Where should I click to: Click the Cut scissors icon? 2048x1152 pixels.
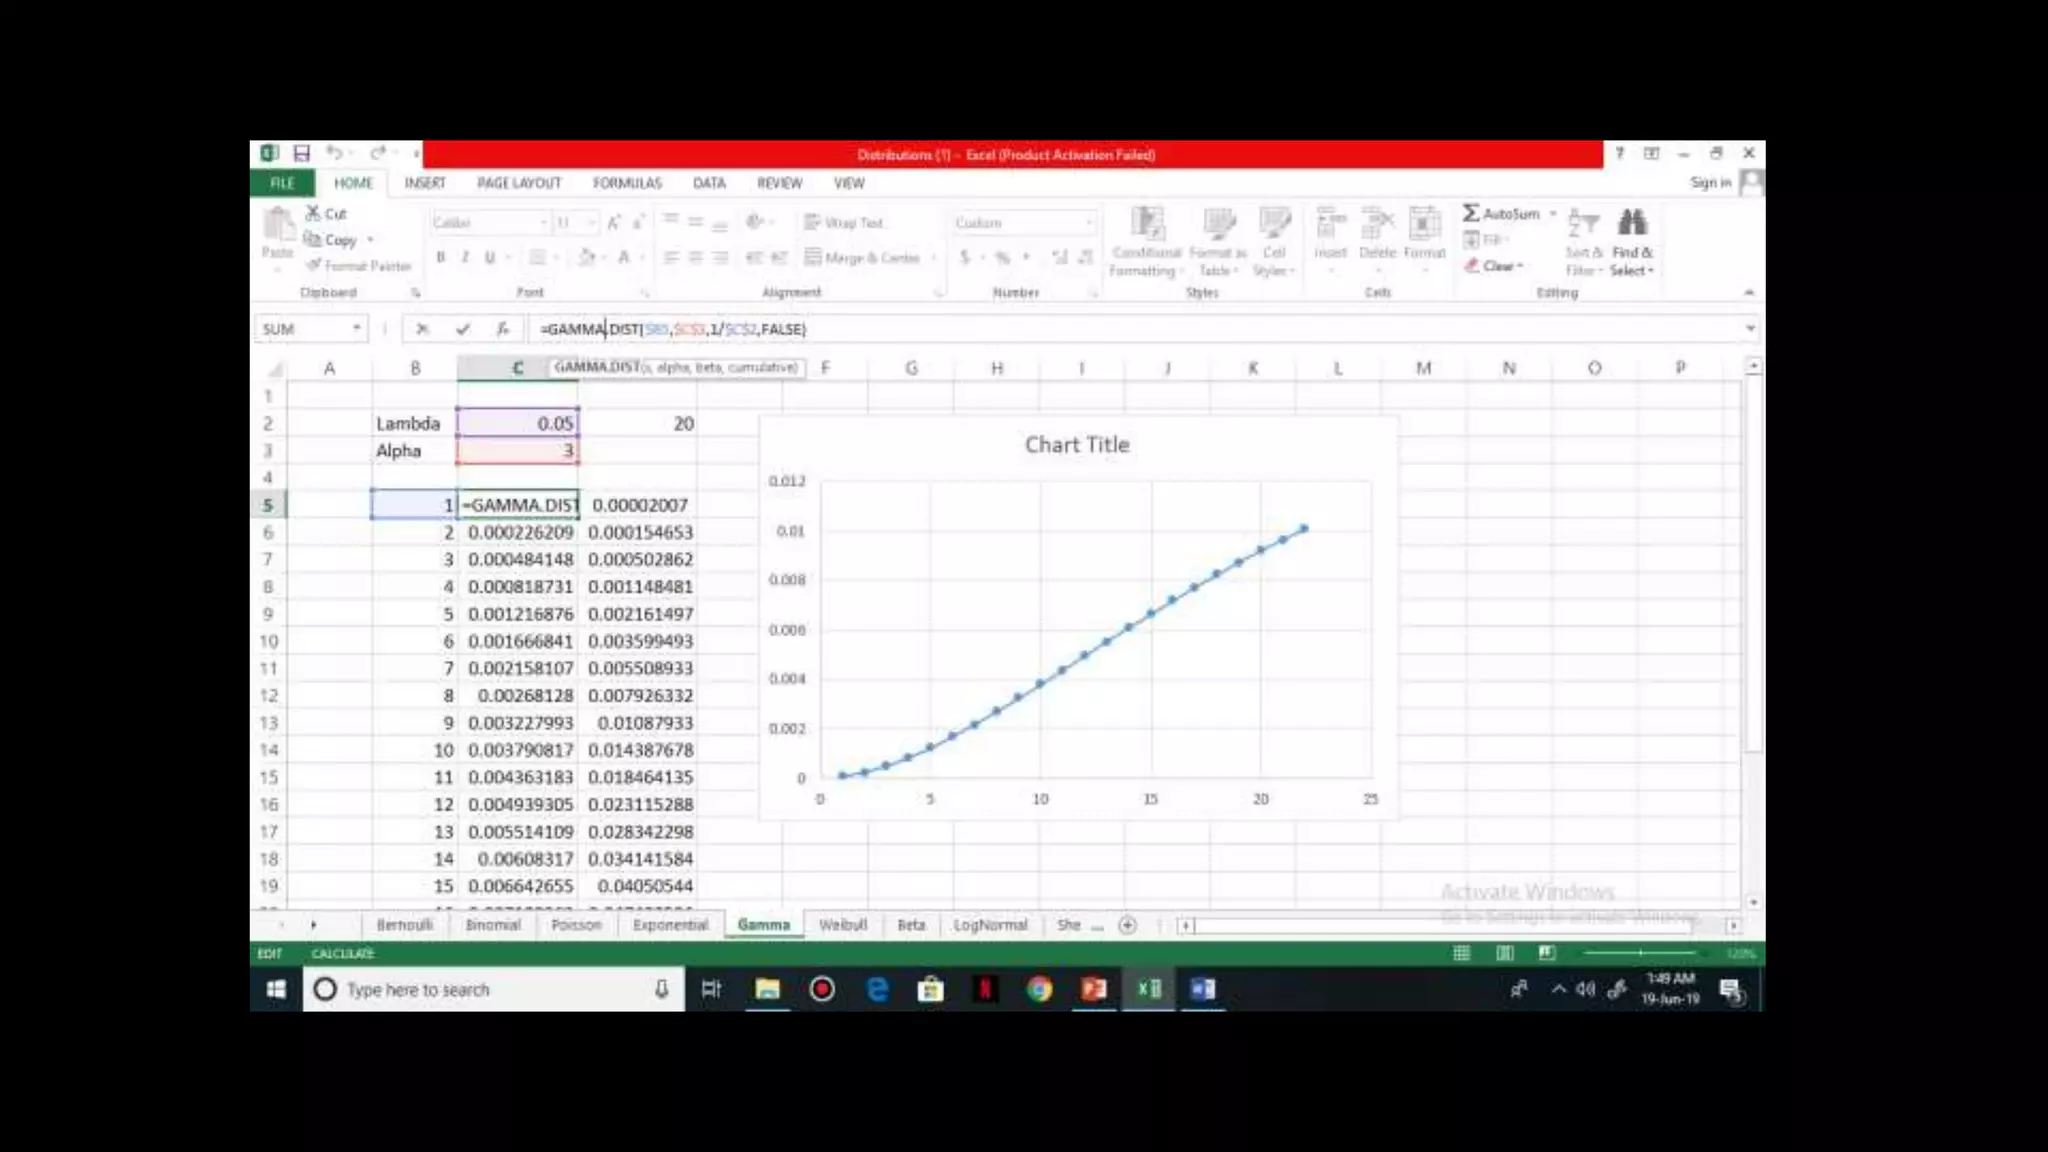(x=313, y=213)
